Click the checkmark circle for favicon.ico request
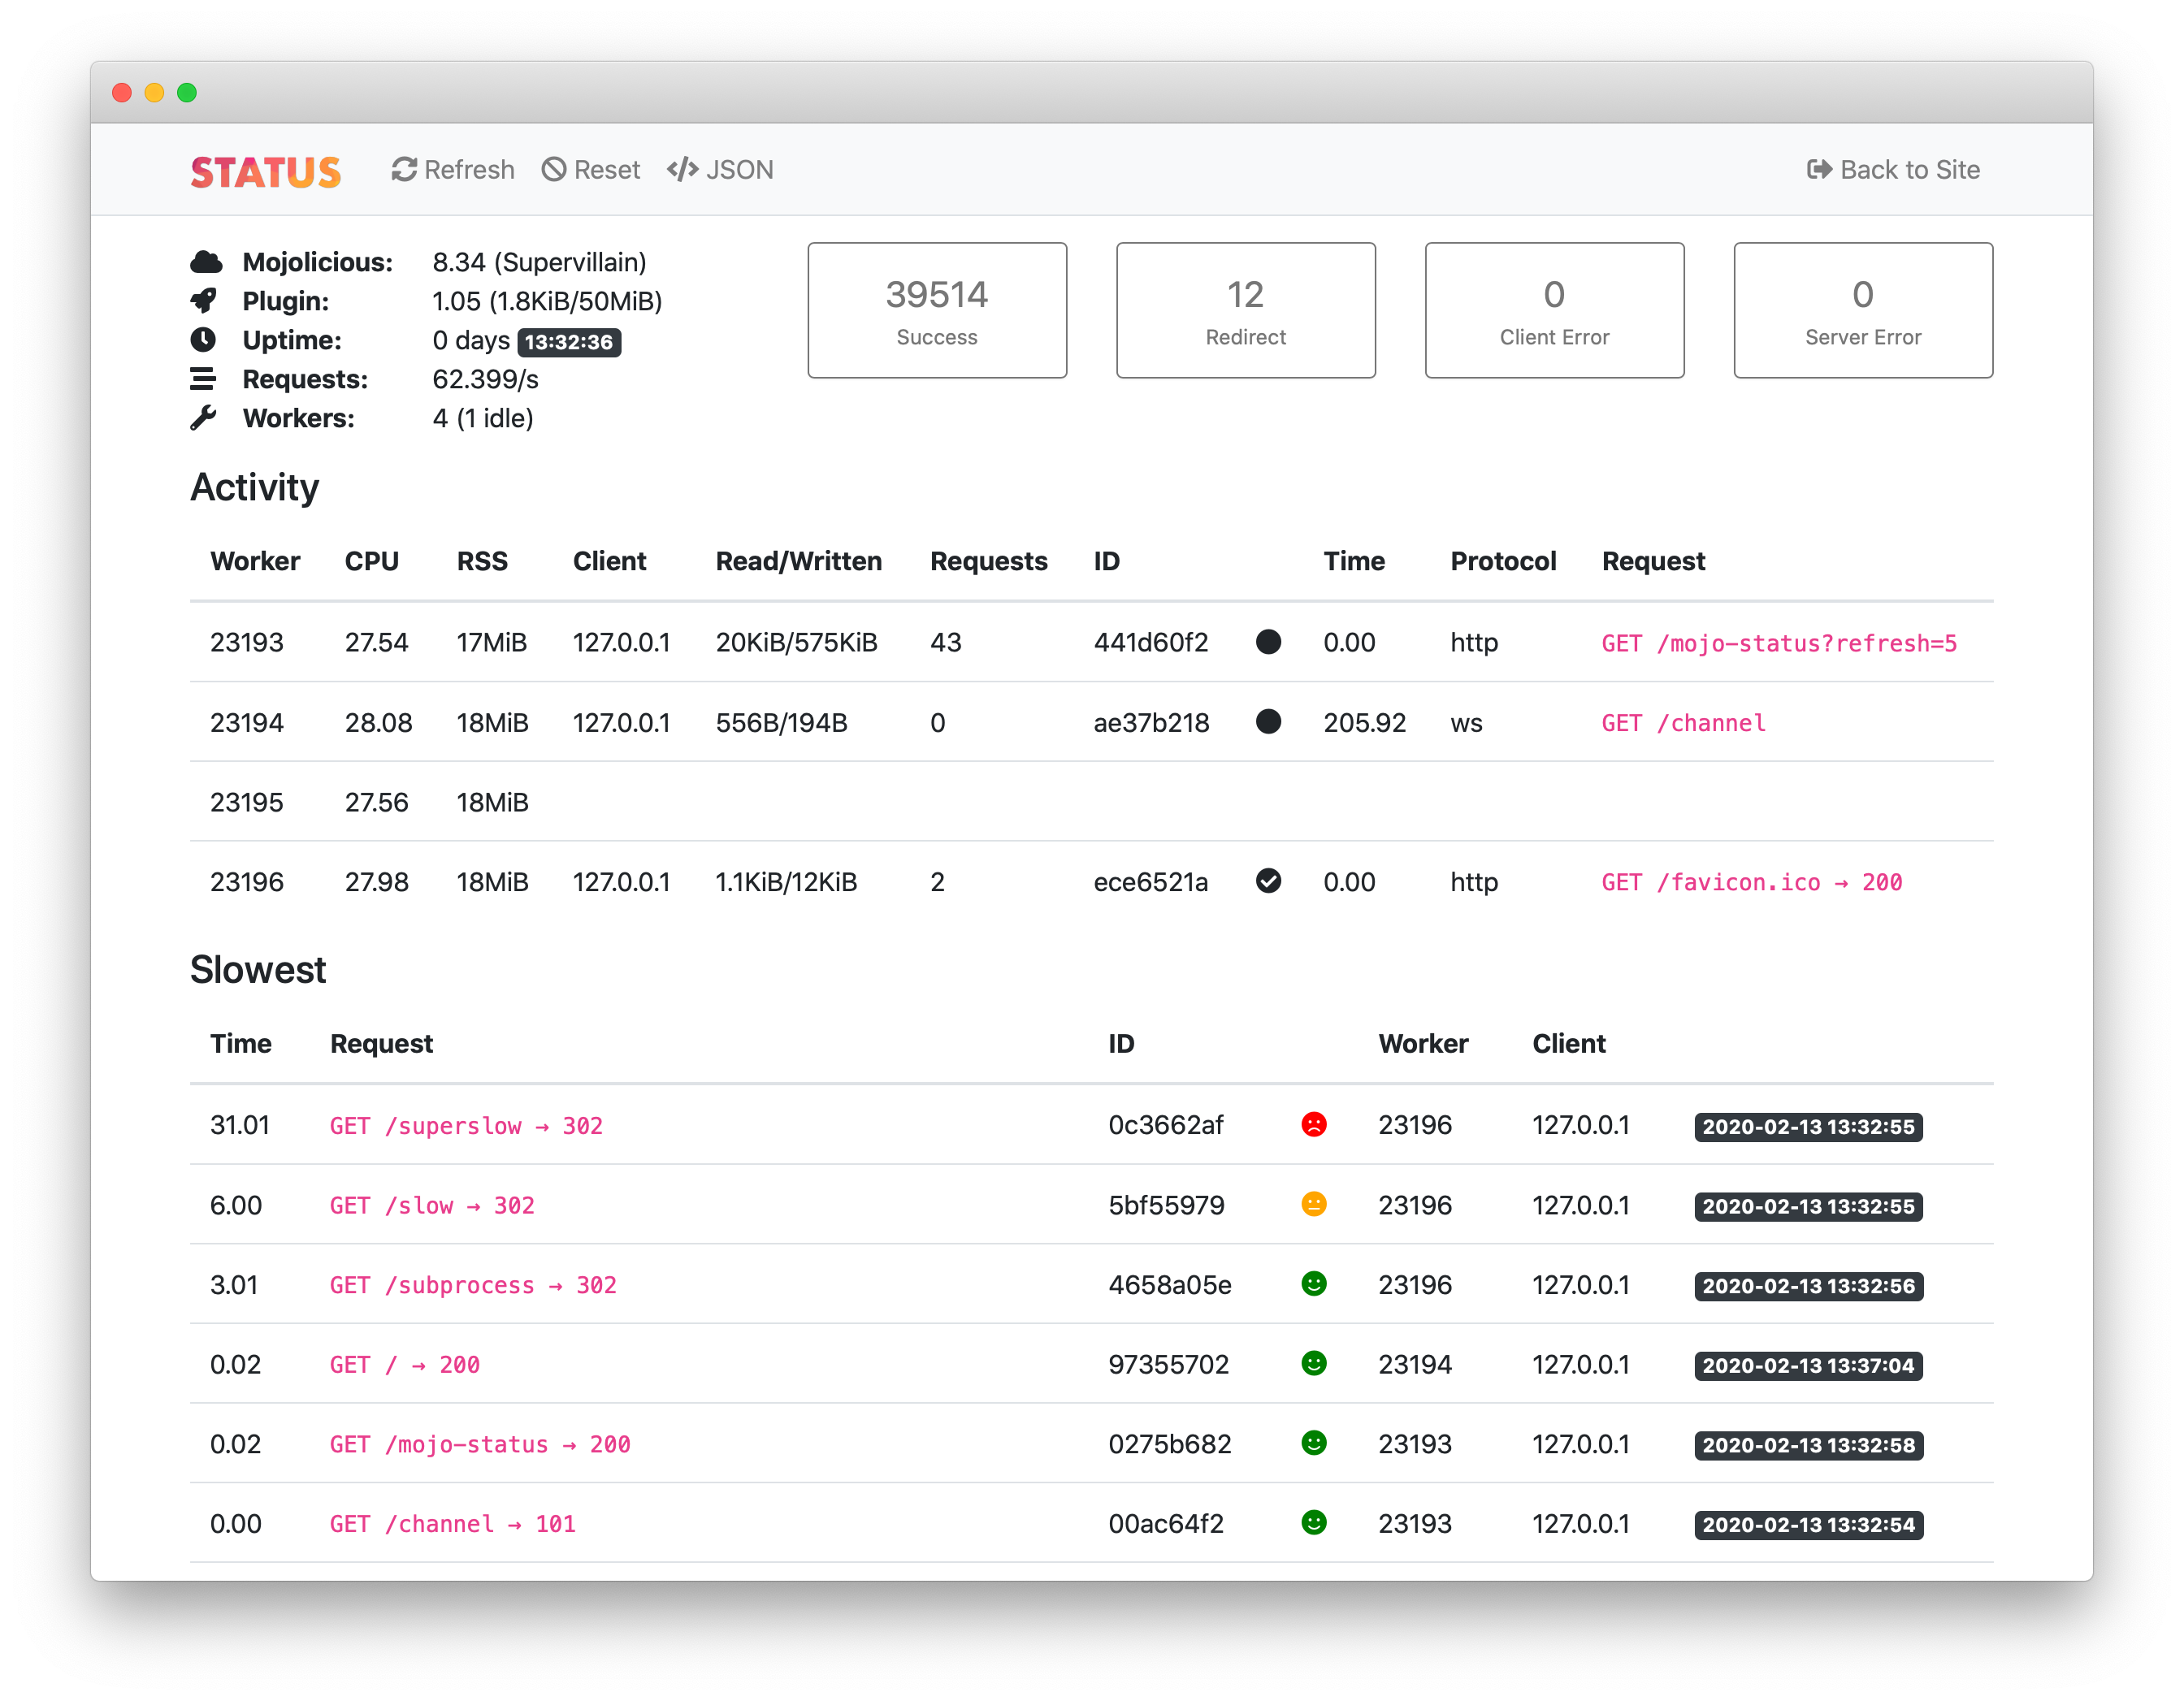Screen dimensions: 2184x1701 pyautogui.click(x=1268, y=881)
